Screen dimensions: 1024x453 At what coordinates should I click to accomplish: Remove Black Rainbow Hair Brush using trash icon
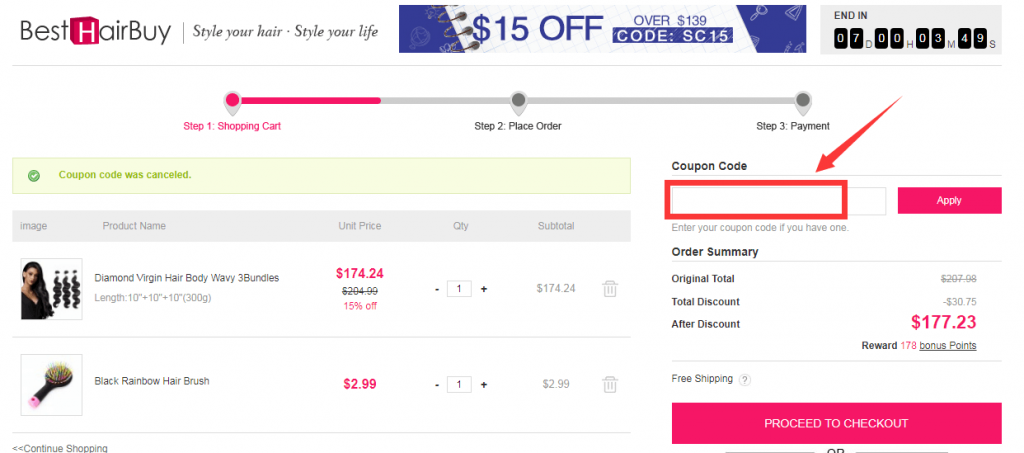tap(609, 384)
